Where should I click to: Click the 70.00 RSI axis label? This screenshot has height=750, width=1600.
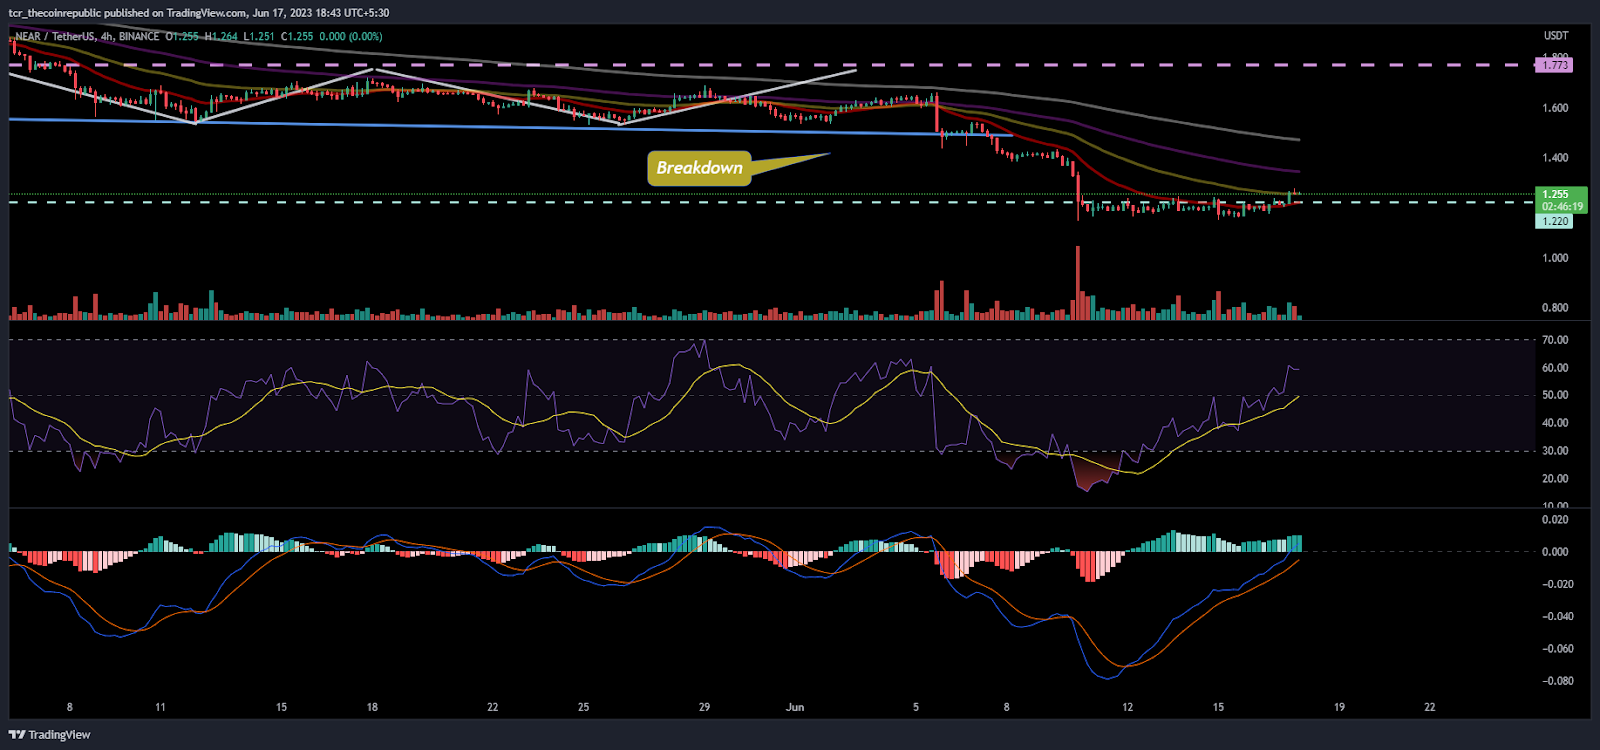coord(1555,340)
